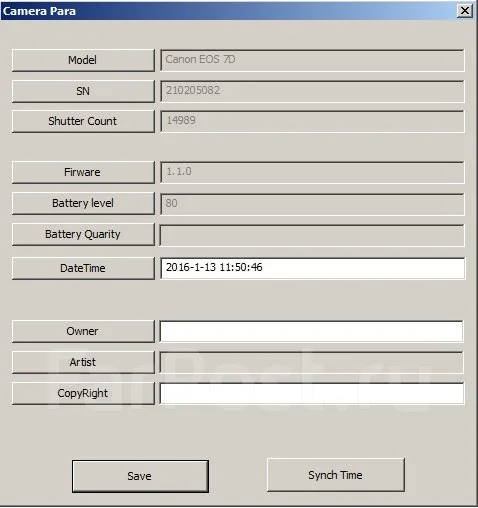Click the Shutter Count button
Viewport: 478px width, 508px height.
[83, 121]
